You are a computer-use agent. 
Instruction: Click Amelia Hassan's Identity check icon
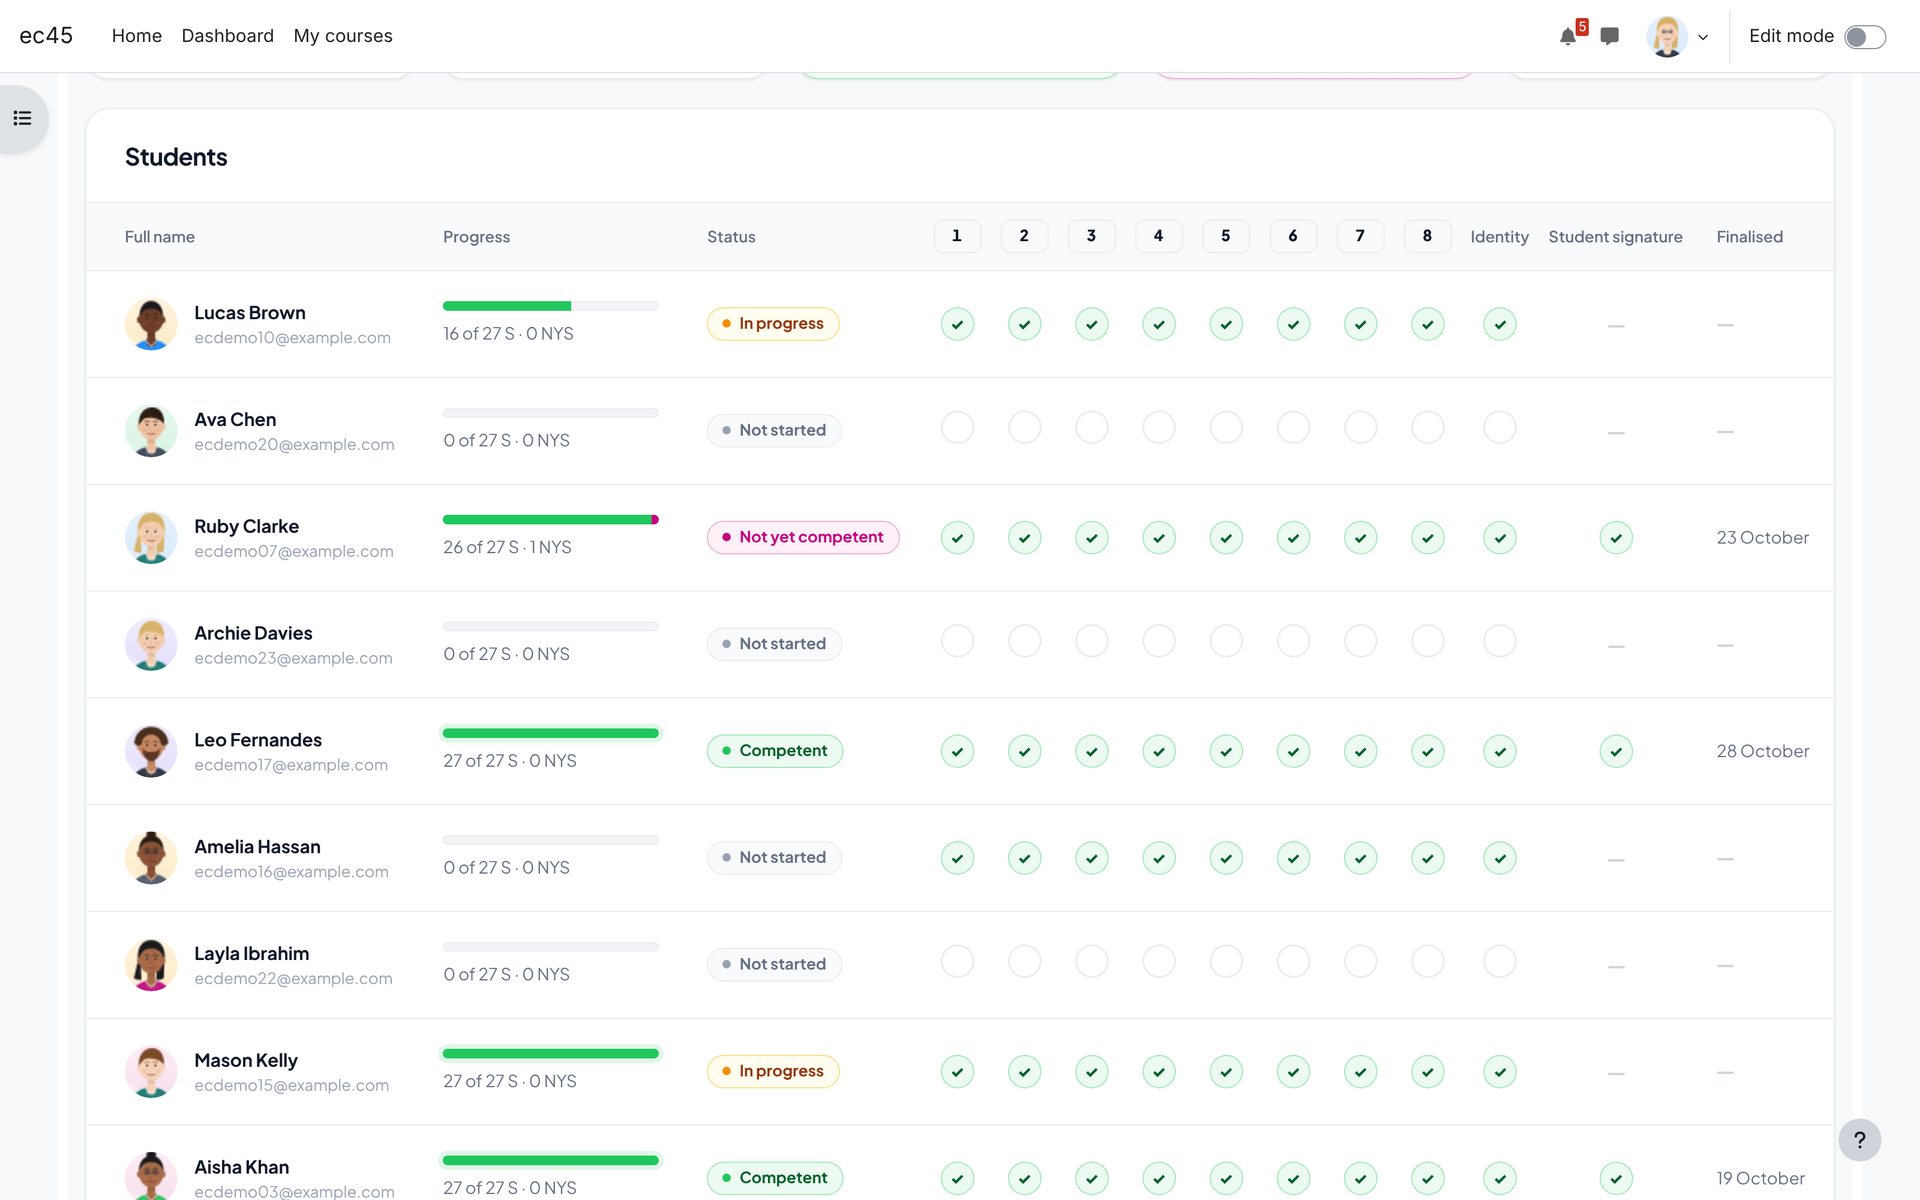(x=1499, y=858)
